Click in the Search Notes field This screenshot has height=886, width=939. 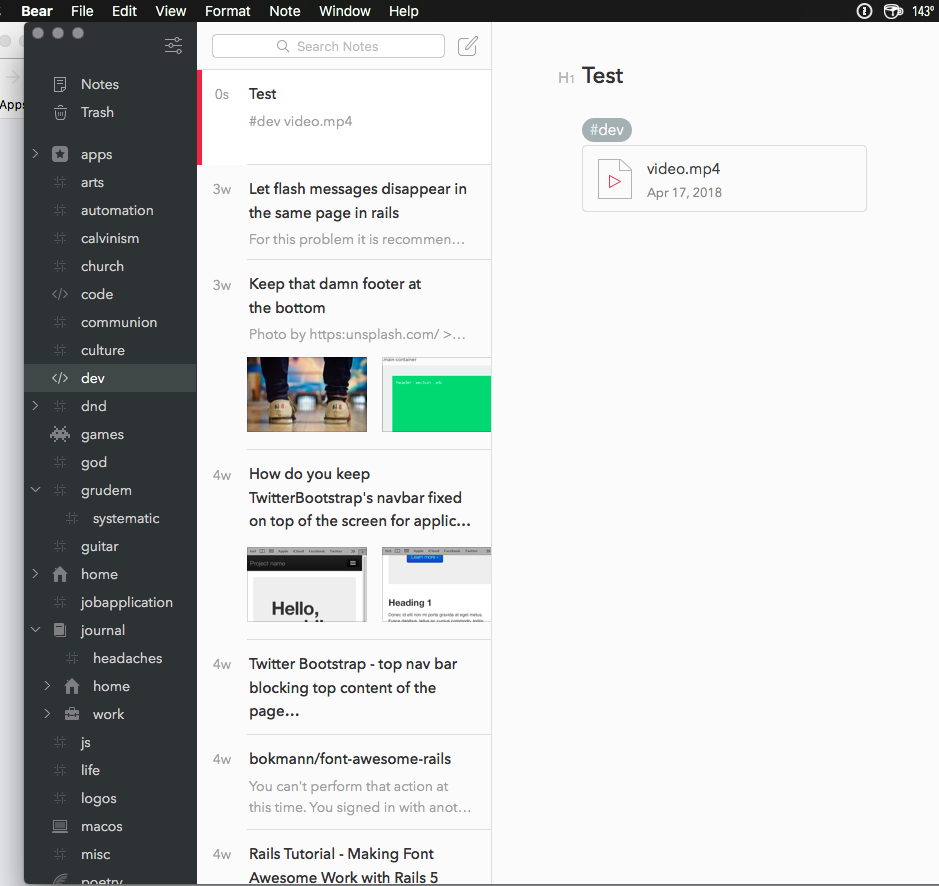click(x=328, y=46)
